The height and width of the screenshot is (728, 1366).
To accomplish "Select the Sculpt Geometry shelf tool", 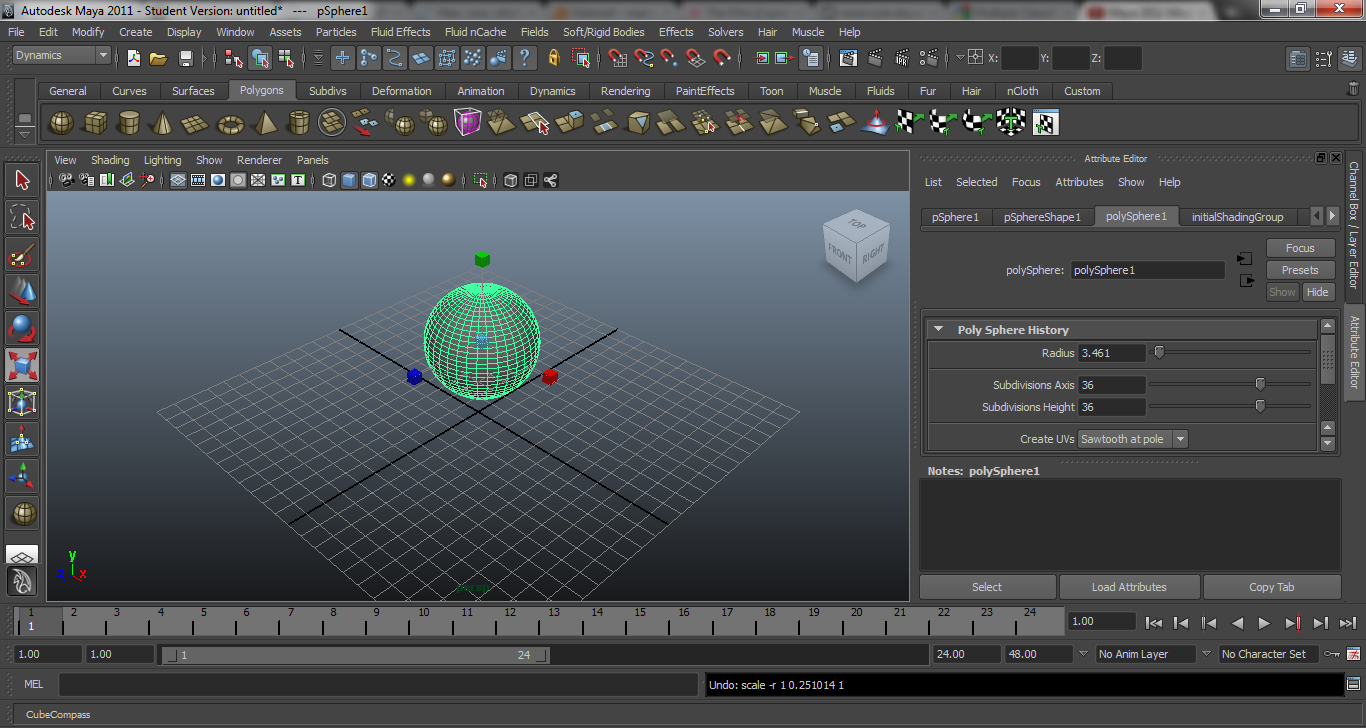I will click(x=875, y=122).
